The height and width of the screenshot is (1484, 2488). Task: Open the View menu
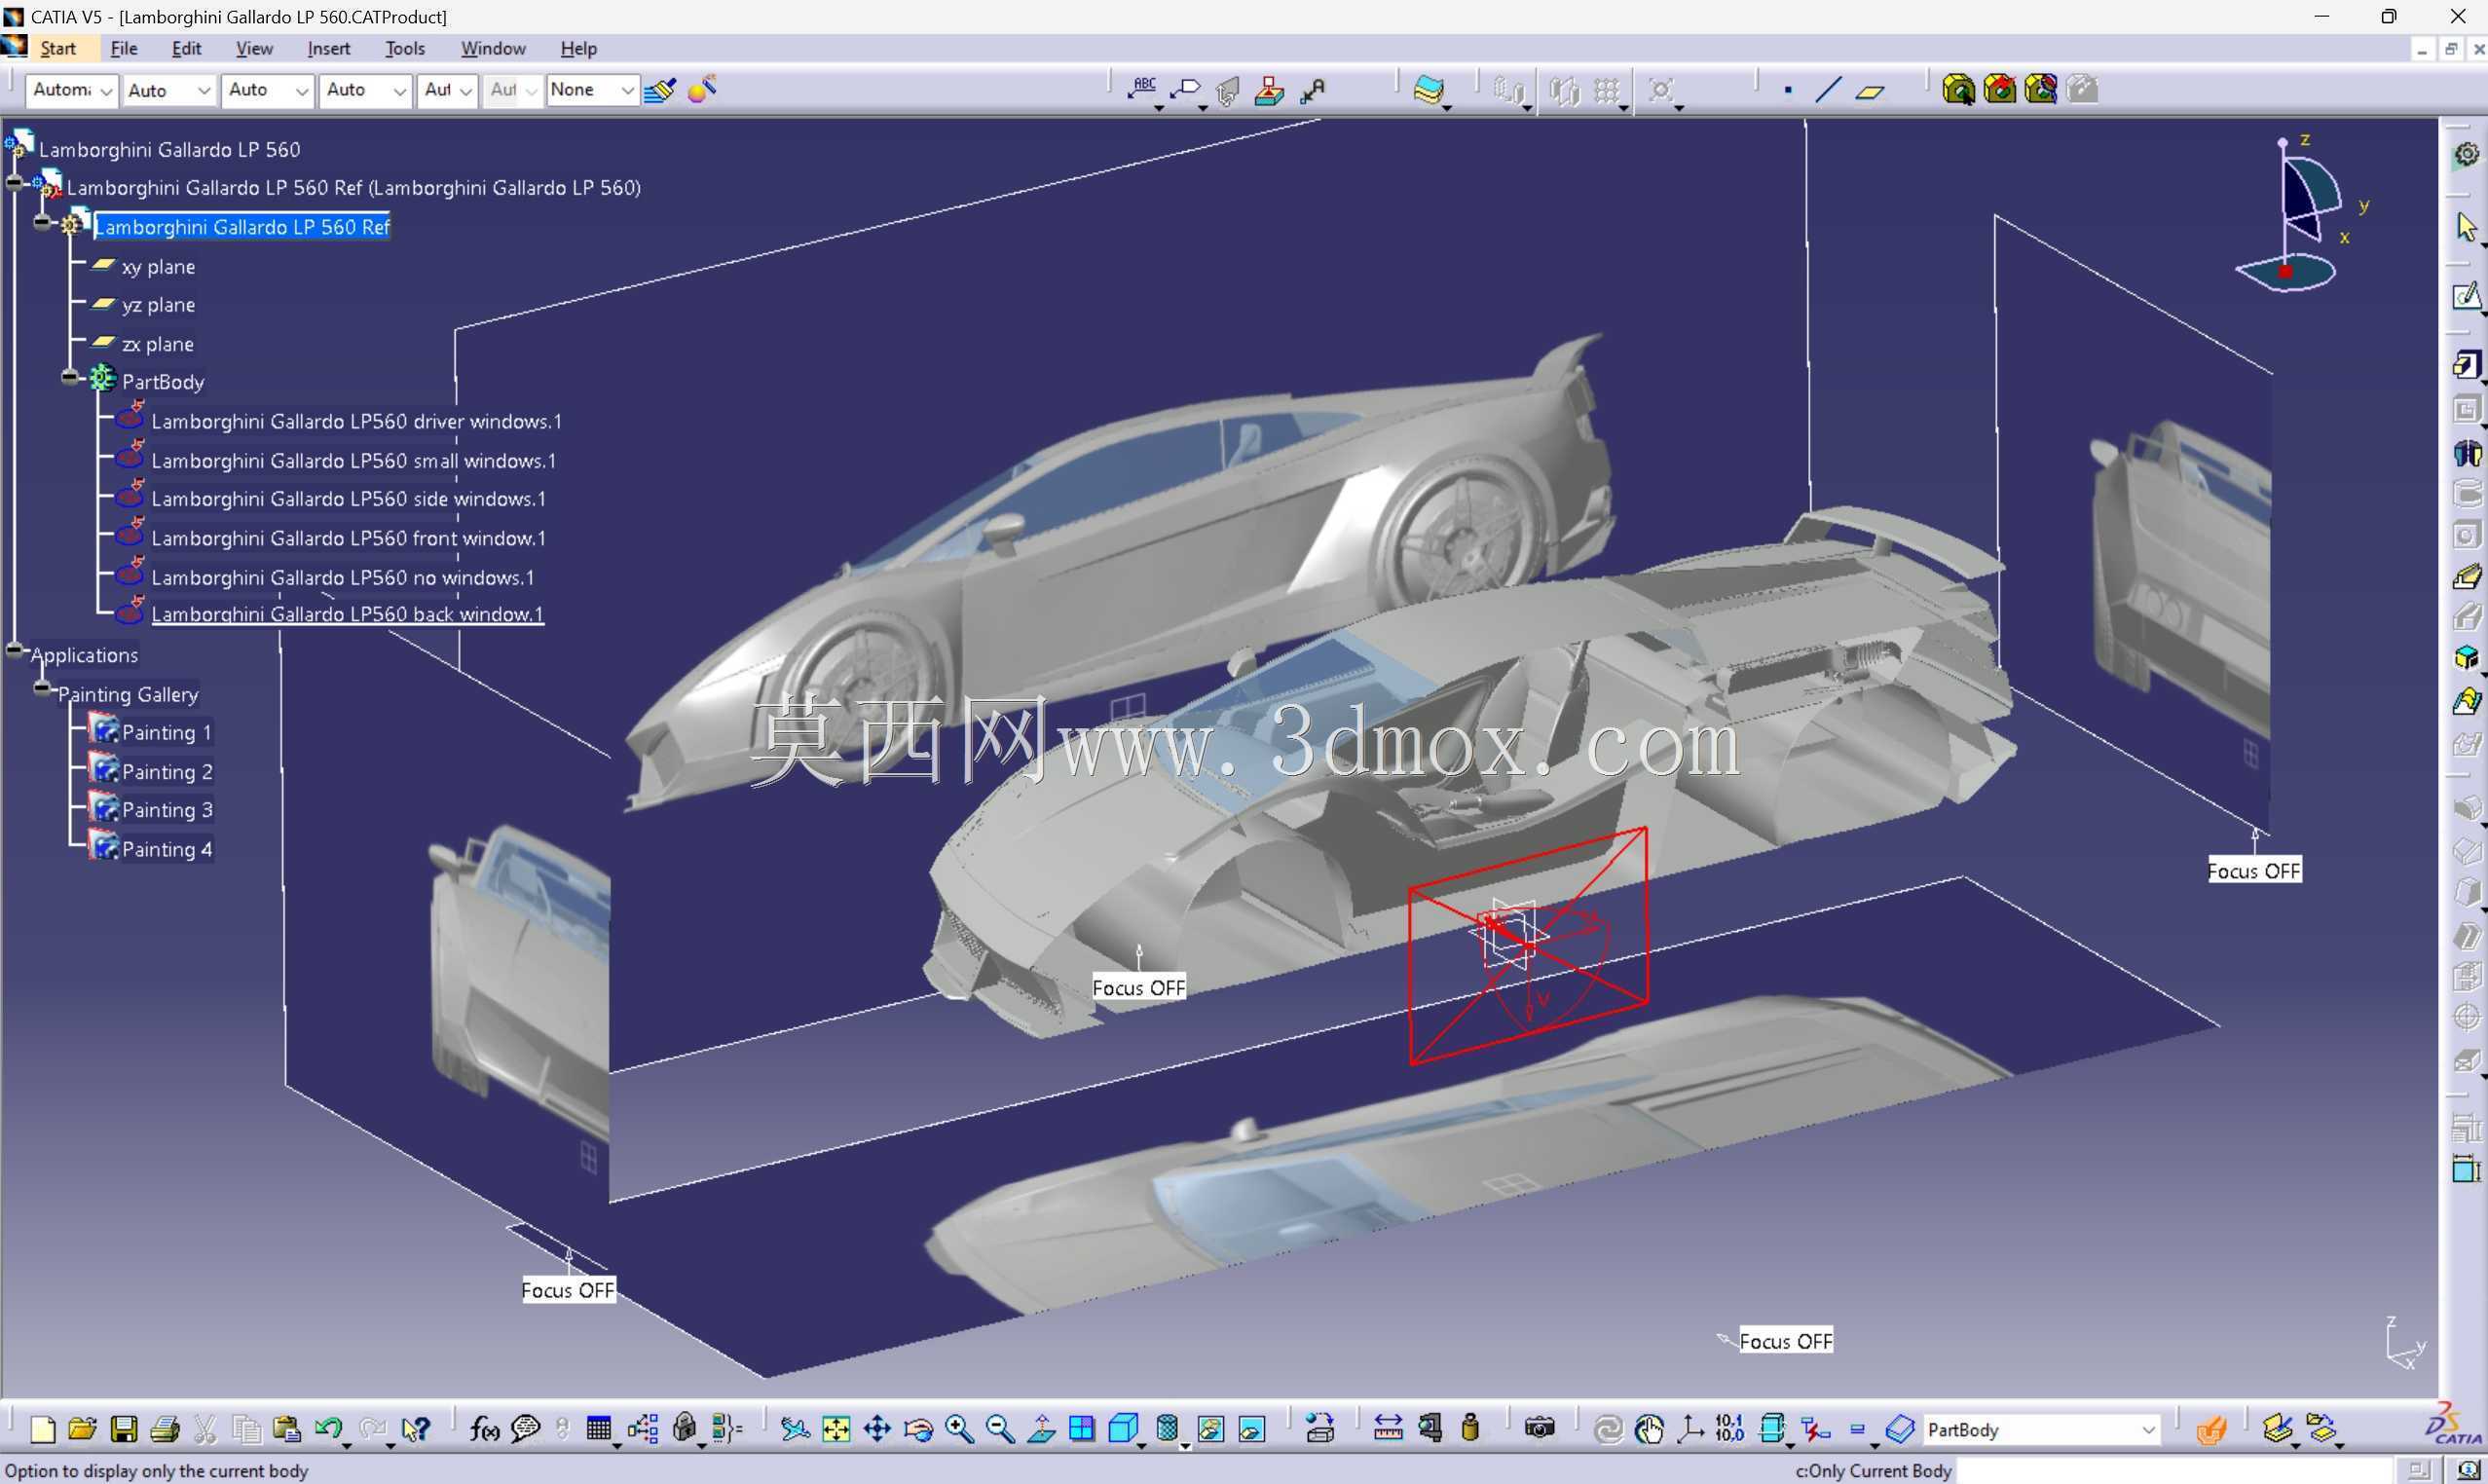(x=254, y=48)
